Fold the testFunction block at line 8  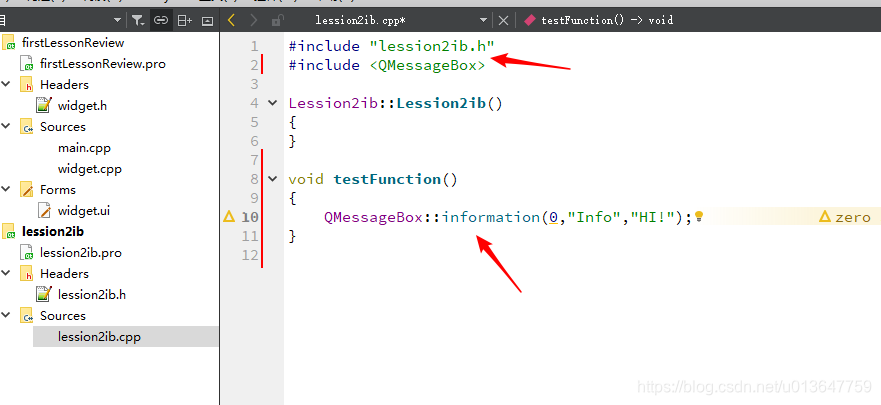coord(273,179)
